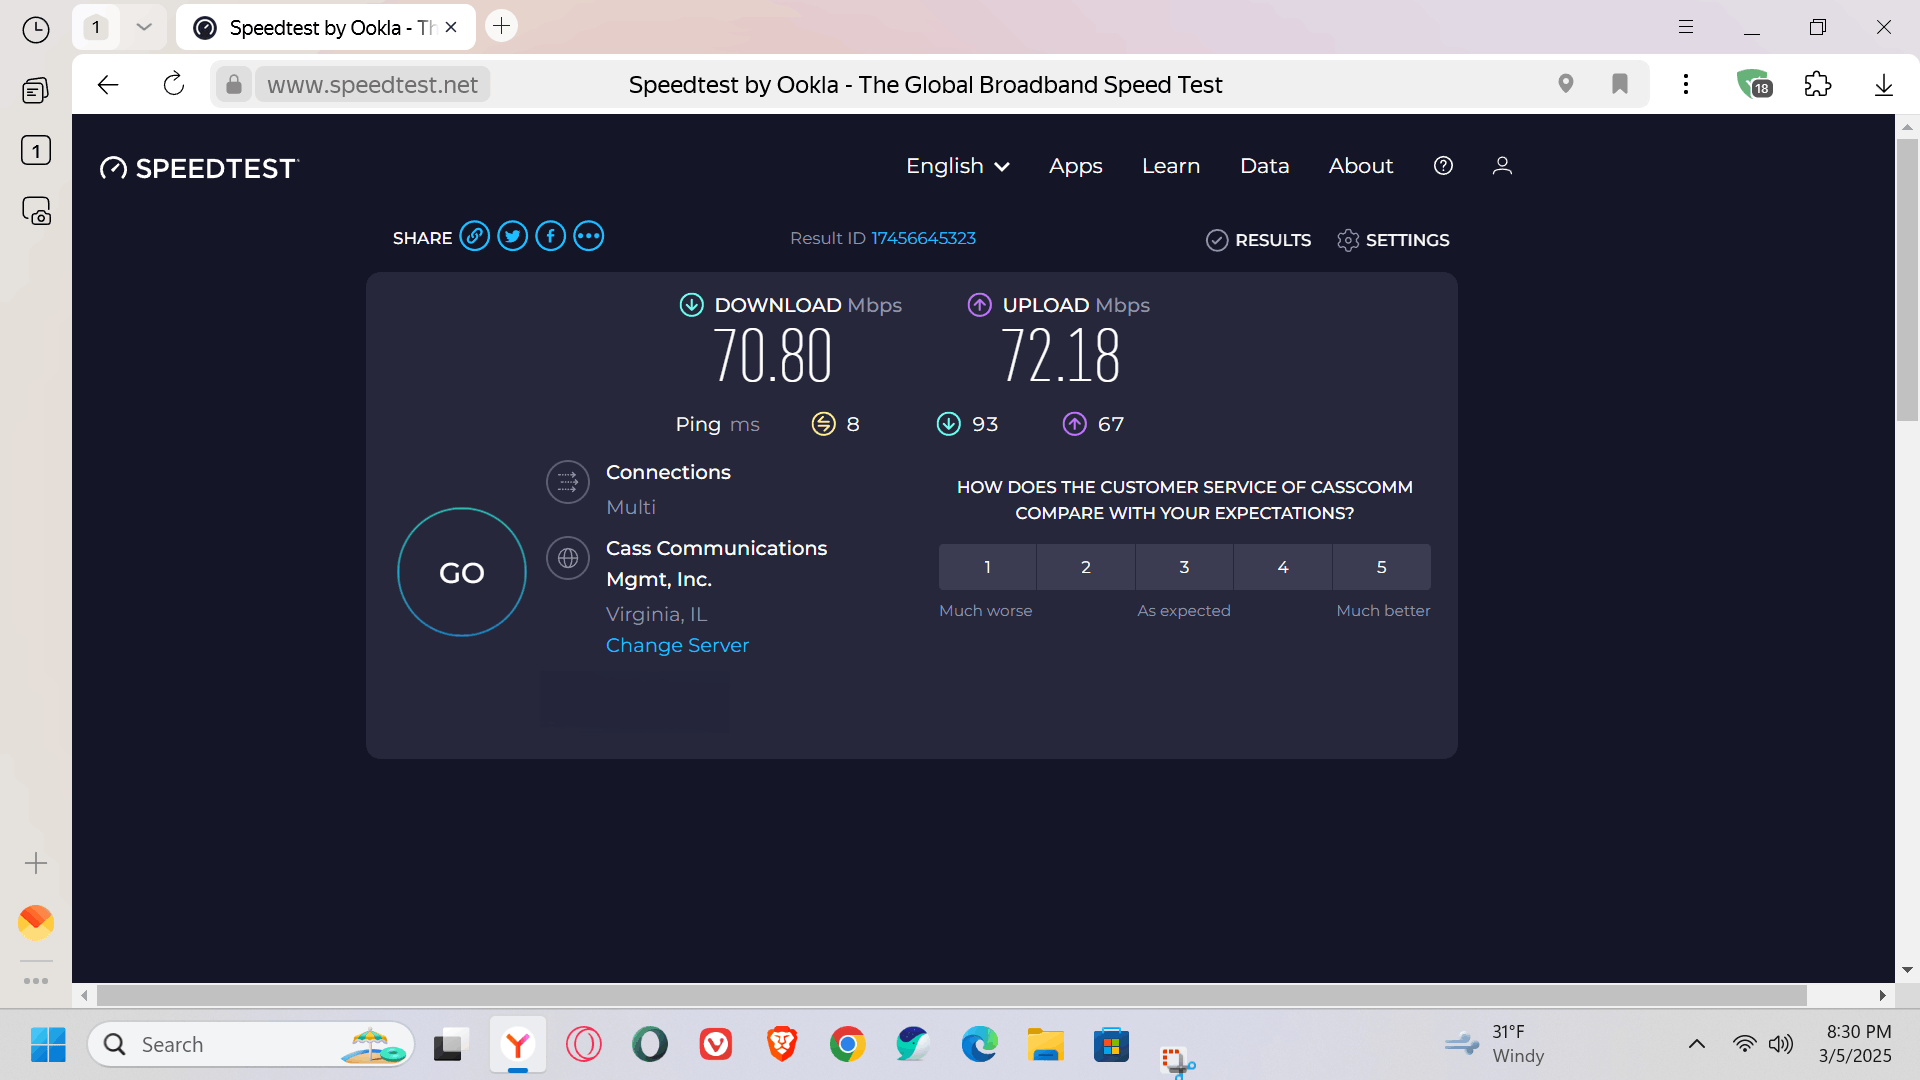Click the bookmark icon in the address bar
The width and height of the screenshot is (1920, 1080).
(x=1619, y=84)
